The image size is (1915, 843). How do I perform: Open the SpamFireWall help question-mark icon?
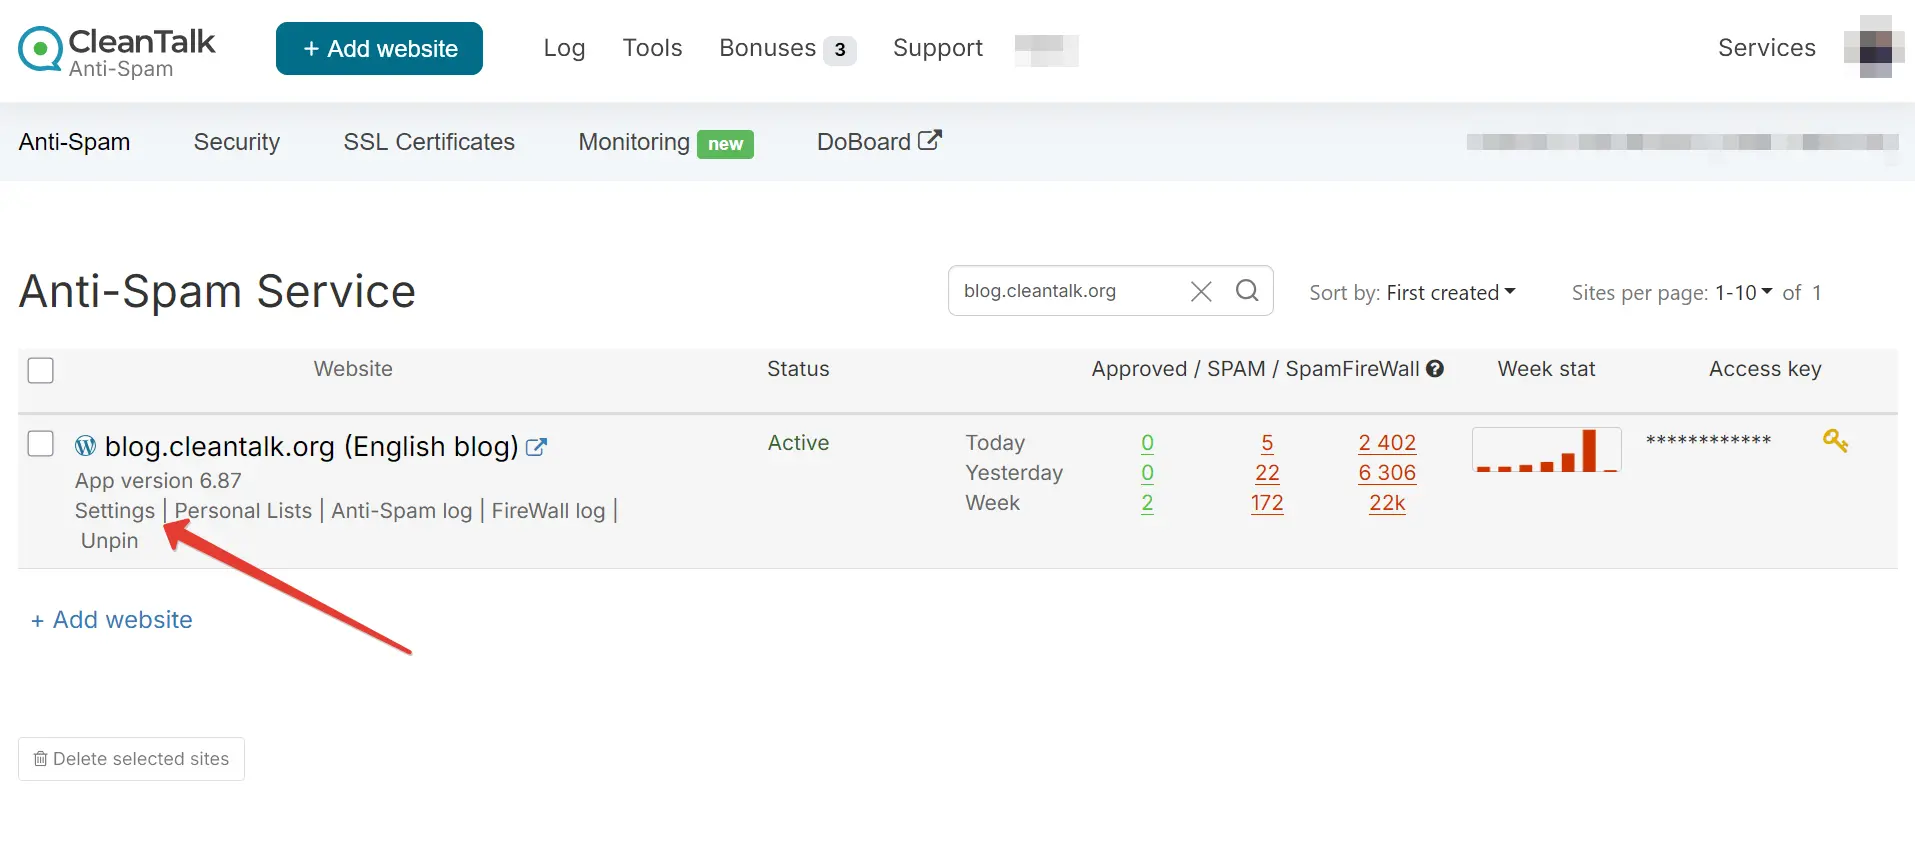pyautogui.click(x=1435, y=369)
